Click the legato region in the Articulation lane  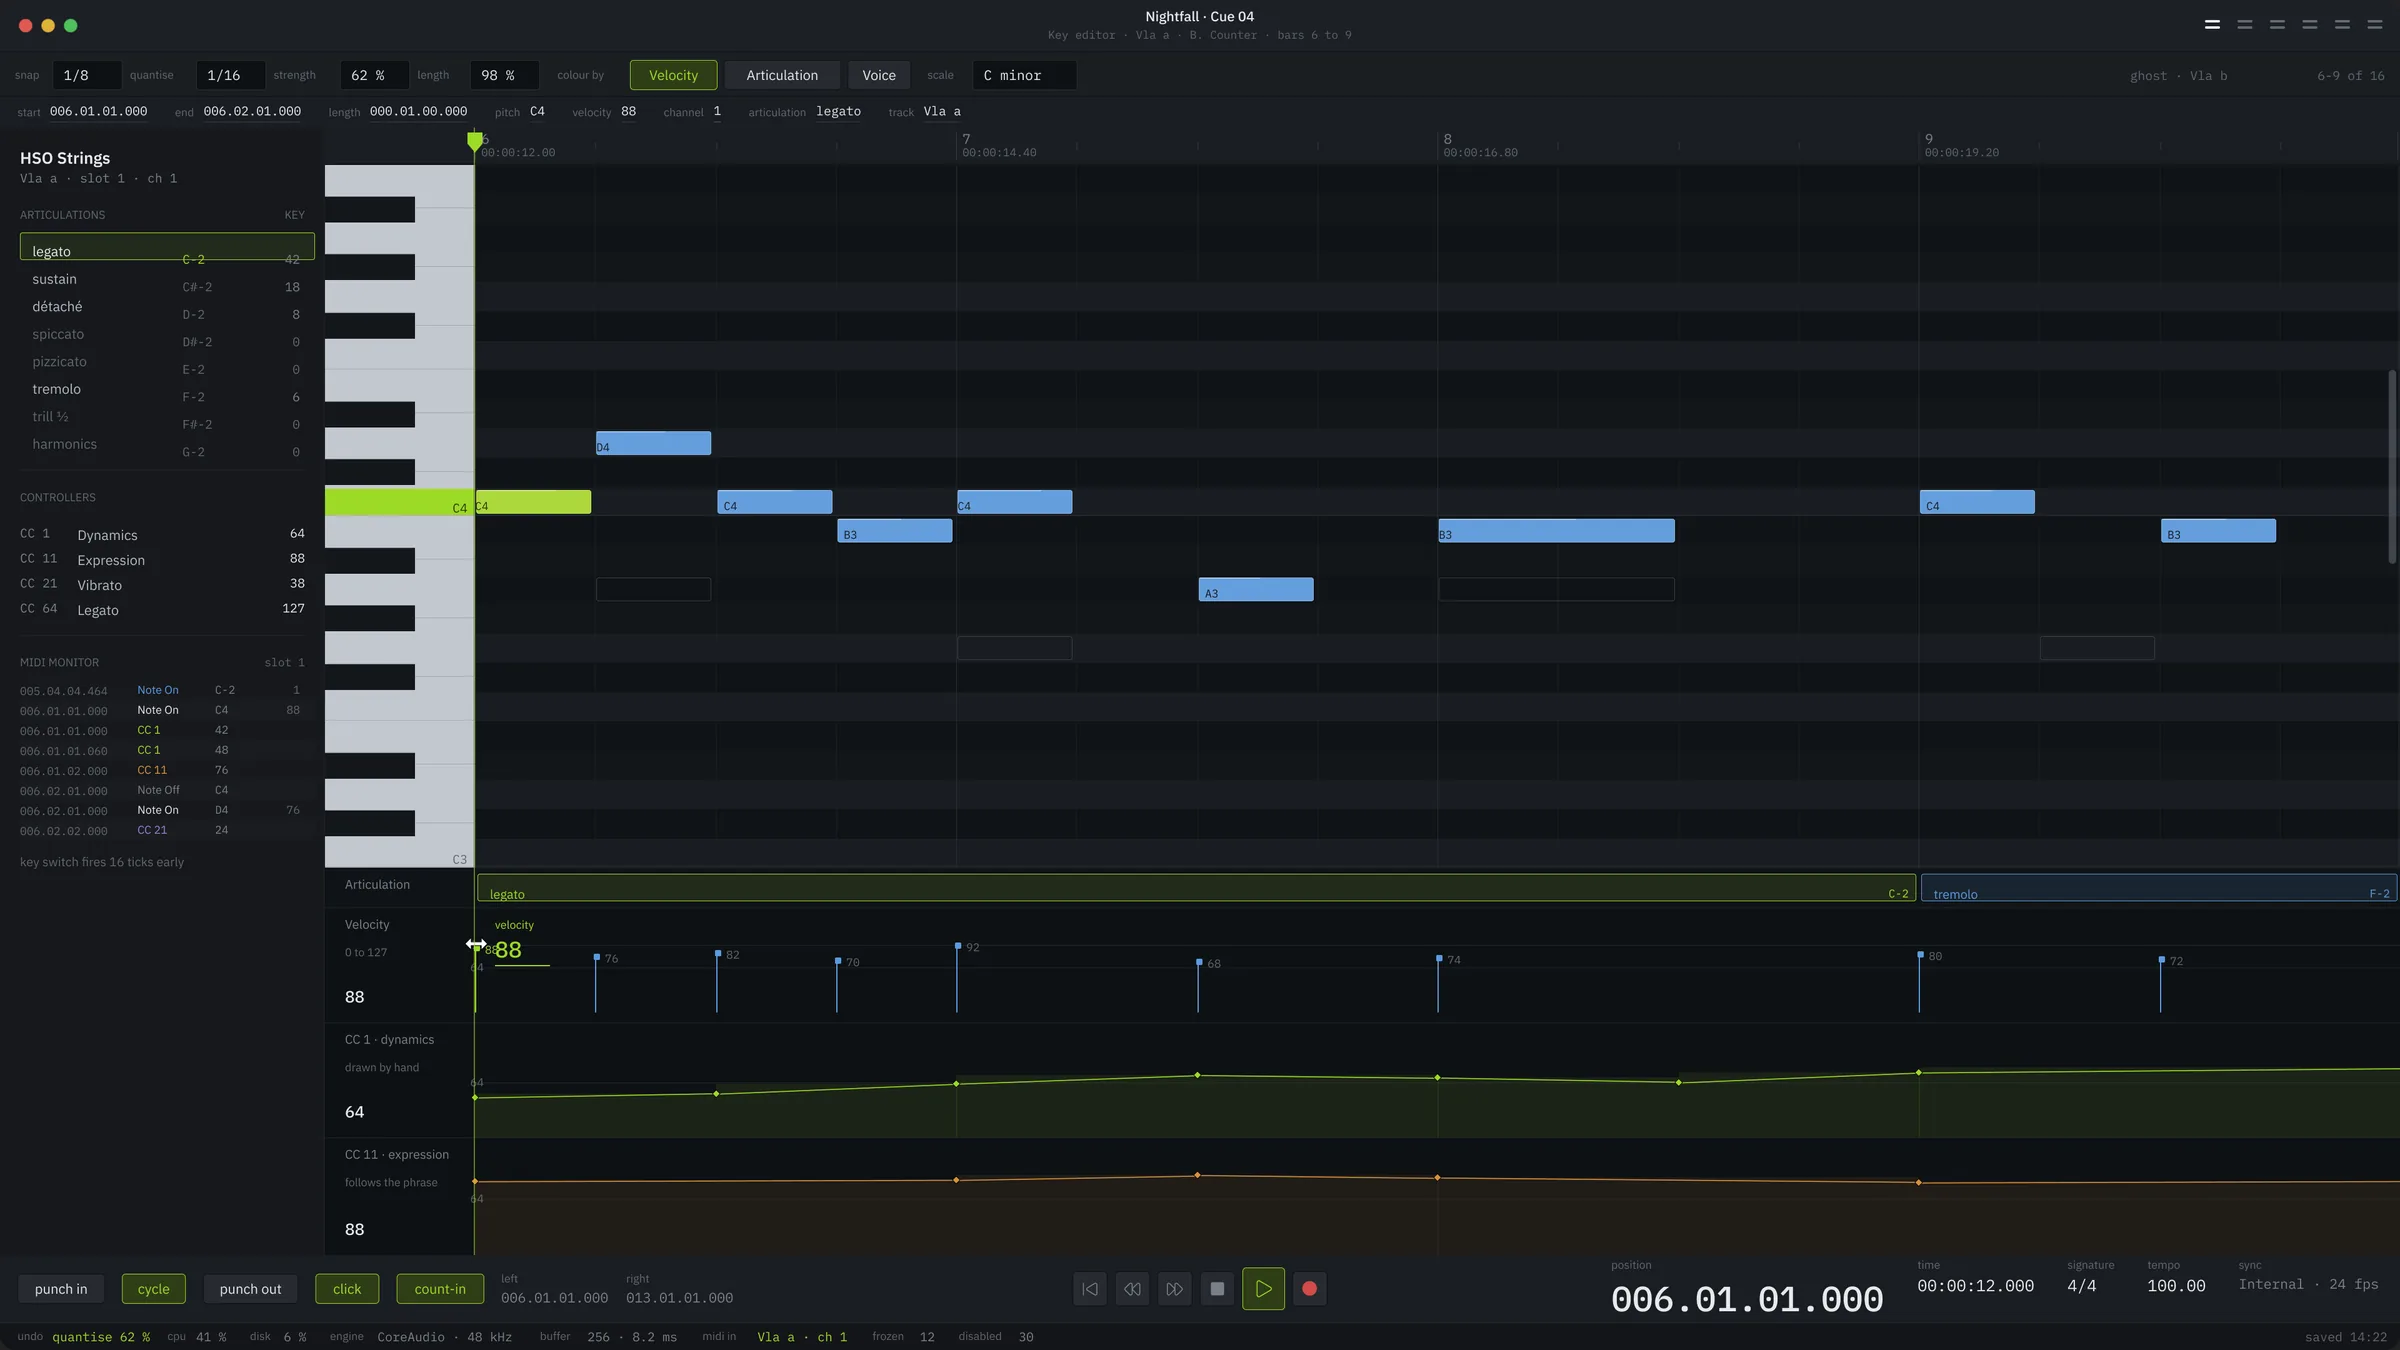(1196, 888)
